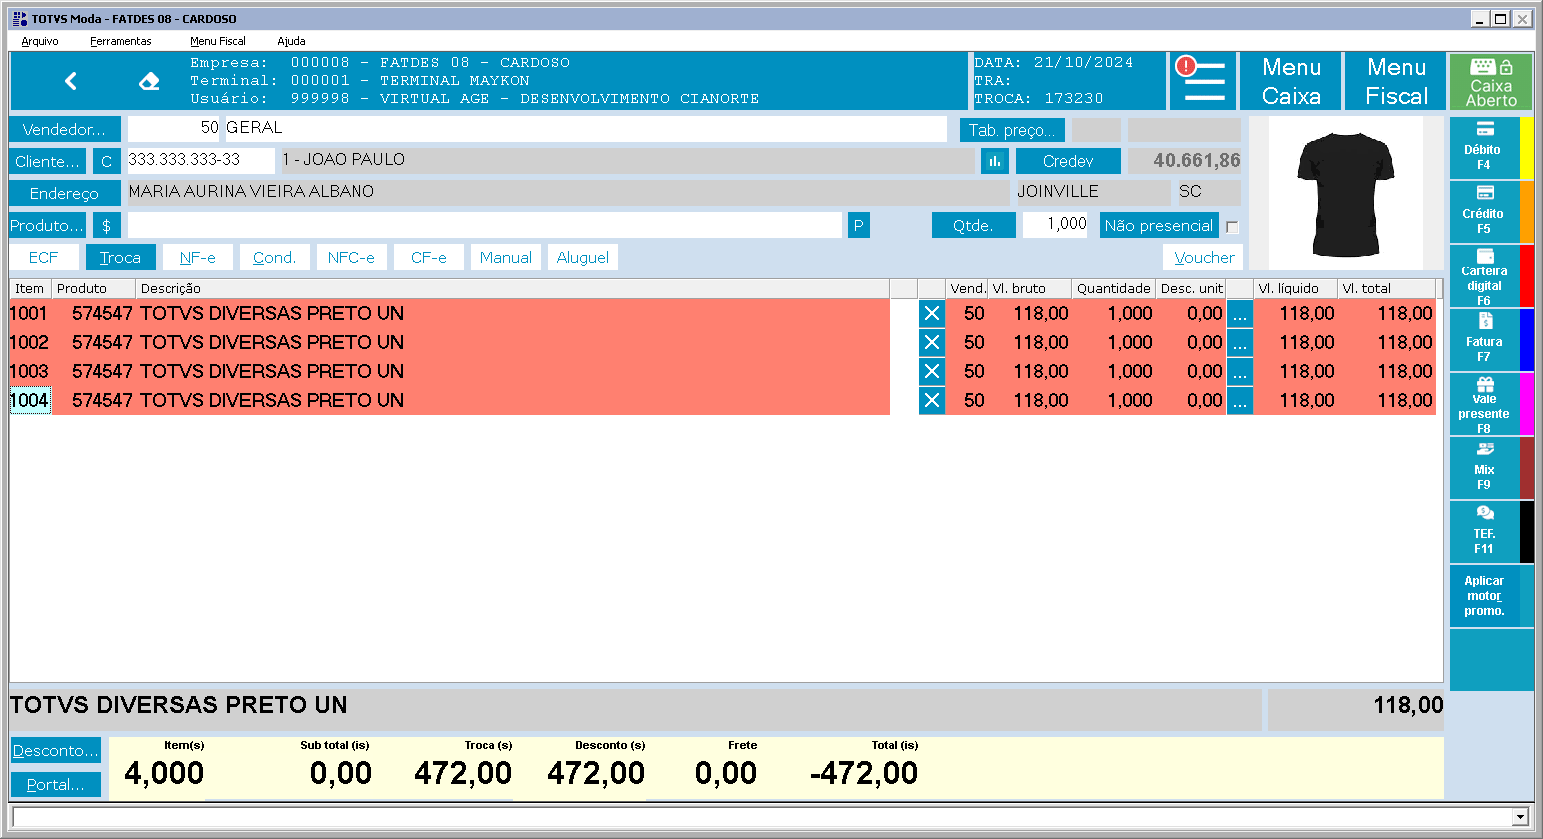Click the Quantidade column header
The height and width of the screenshot is (839, 1543).
(x=1113, y=288)
